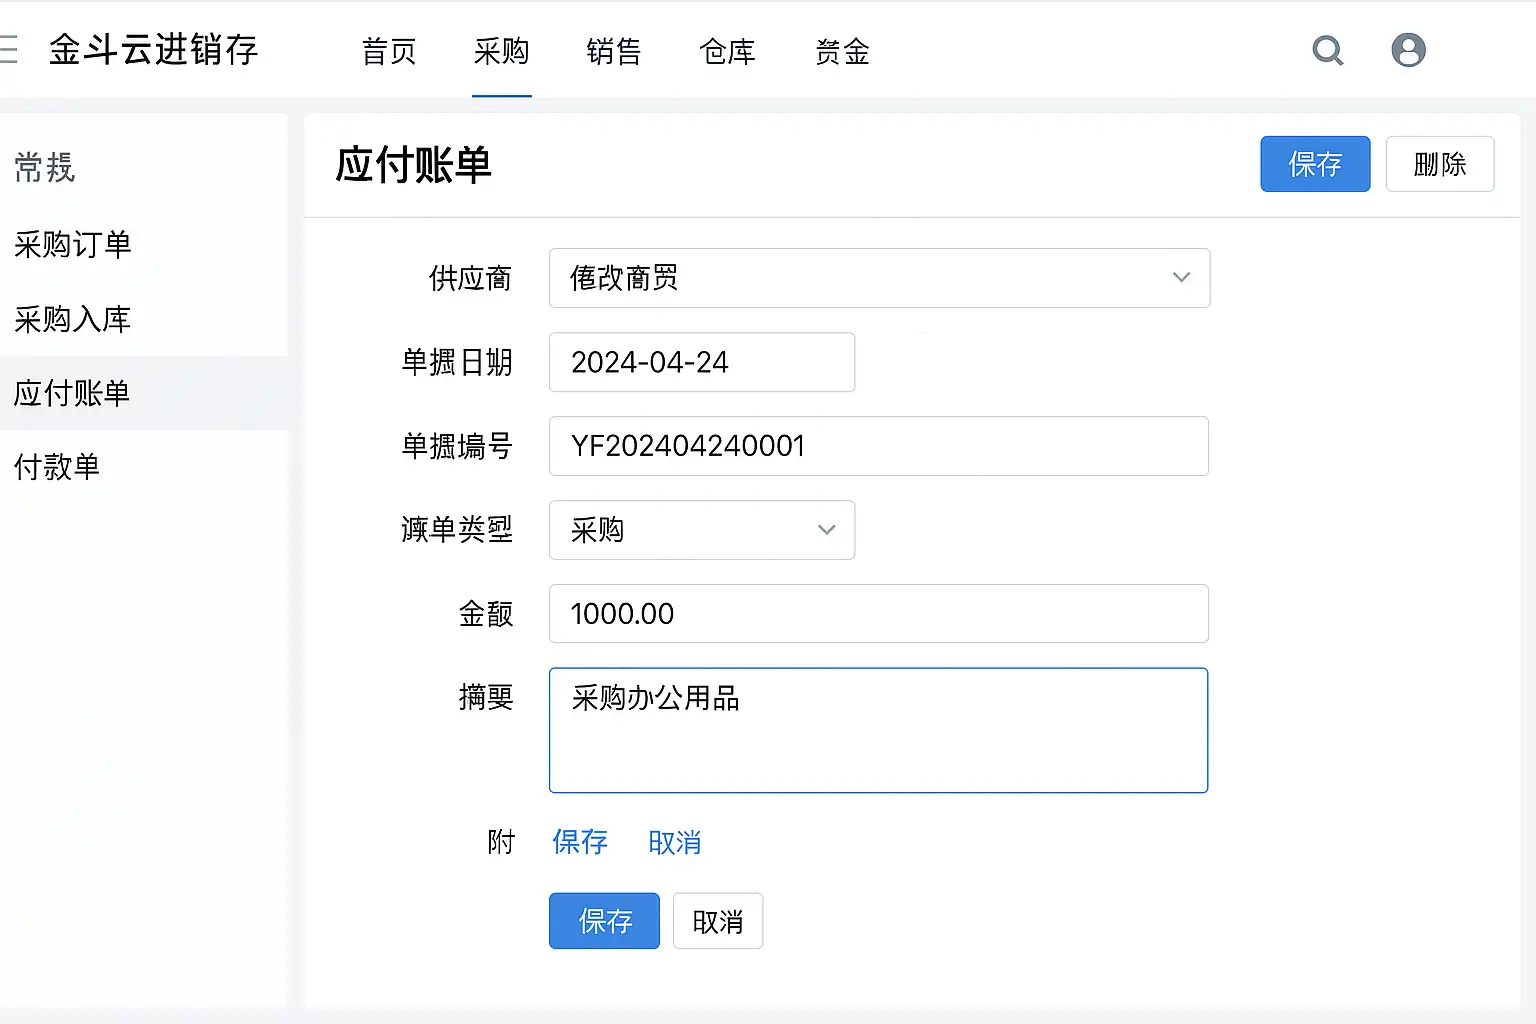Switch to the 销售 navigation tab
Image resolution: width=1536 pixels, height=1024 pixels.
coord(614,52)
